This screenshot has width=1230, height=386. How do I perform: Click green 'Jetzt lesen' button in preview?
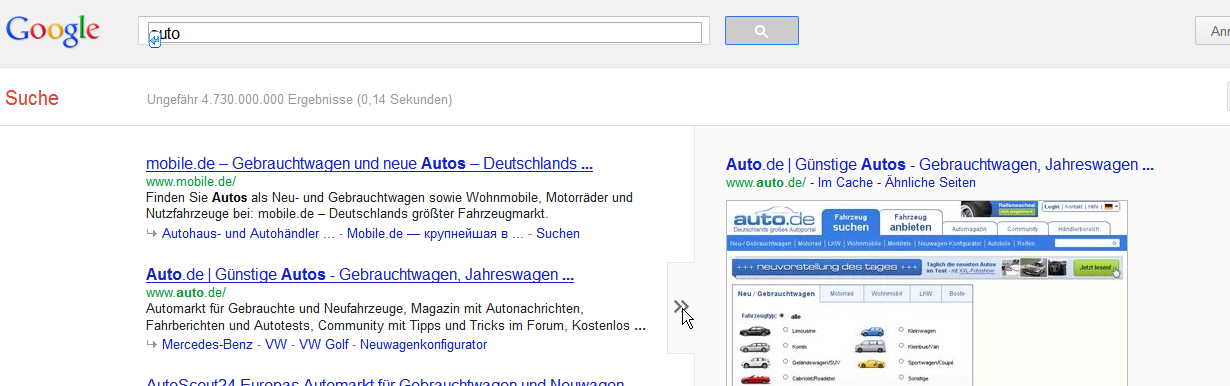tap(1097, 268)
